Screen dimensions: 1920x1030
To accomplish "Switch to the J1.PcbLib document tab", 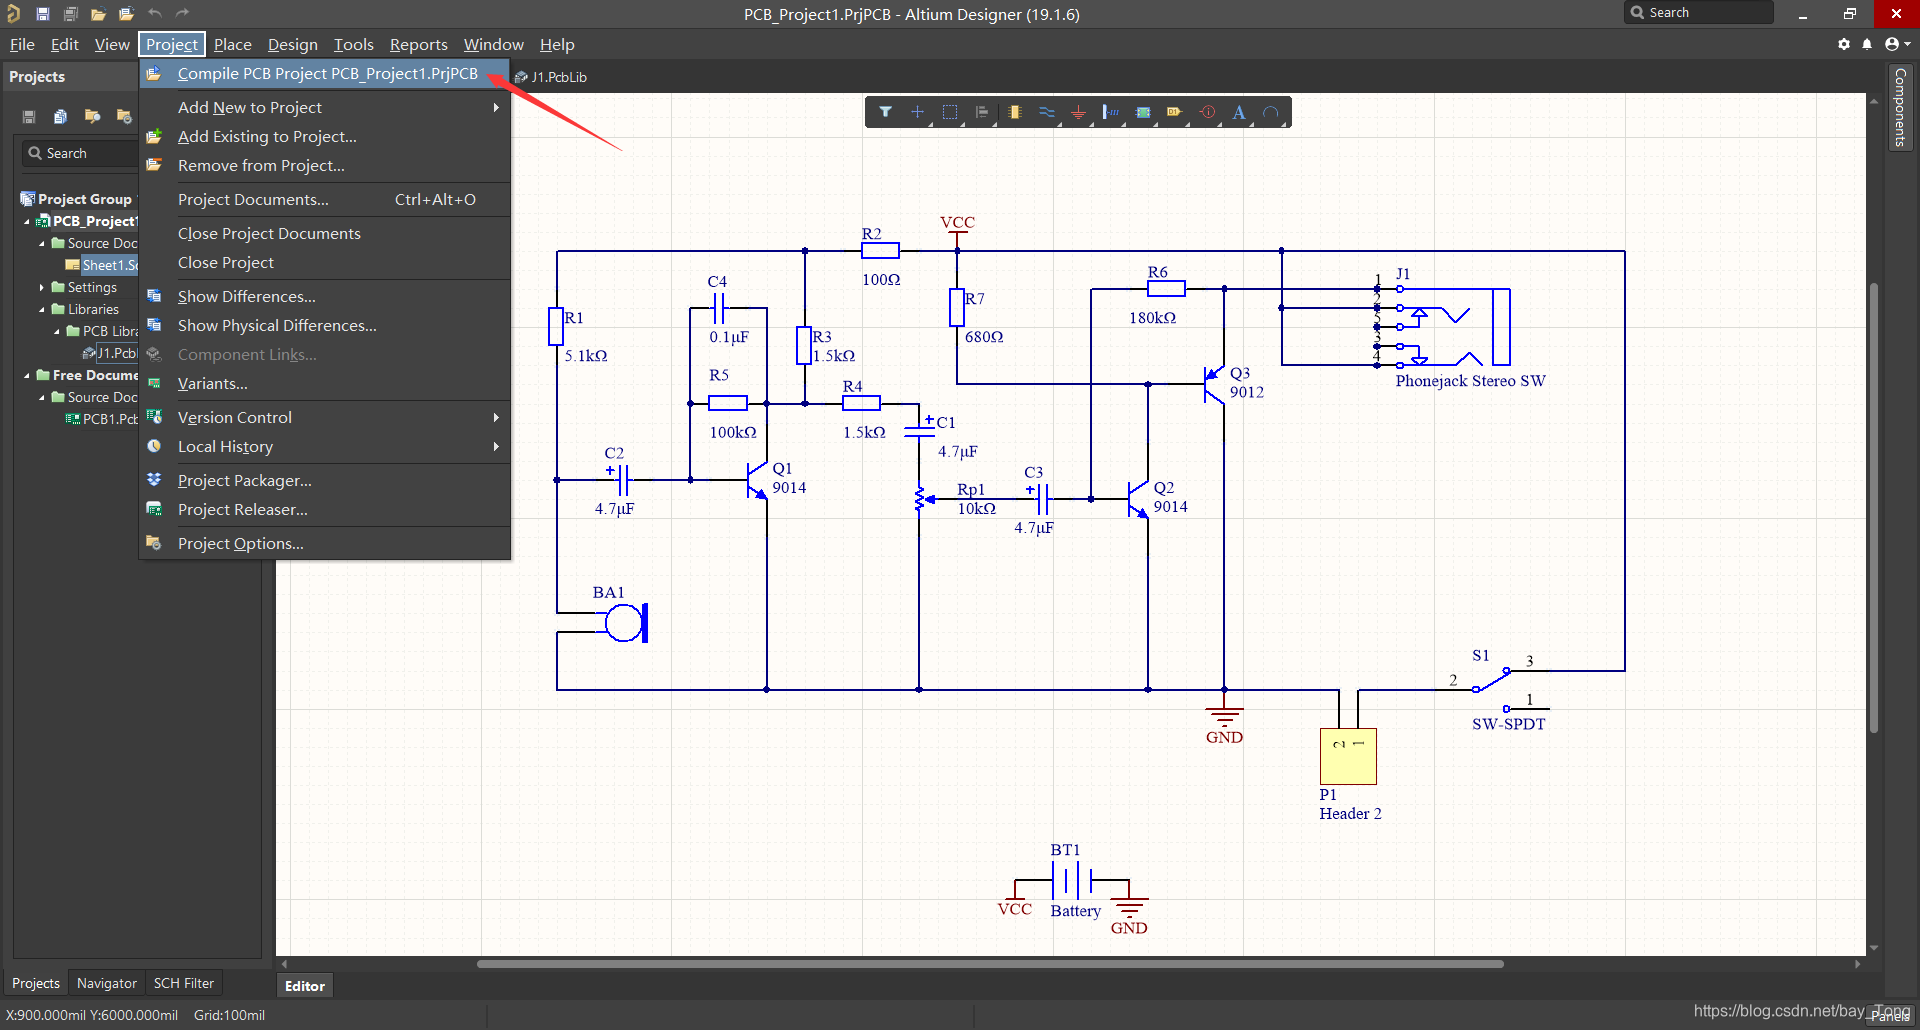I will pyautogui.click(x=551, y=77).
